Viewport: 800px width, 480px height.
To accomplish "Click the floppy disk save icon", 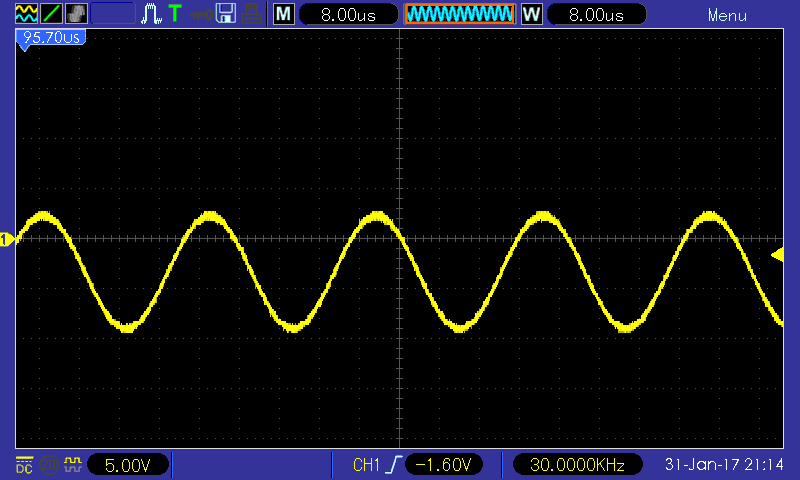I will (226, 13).
